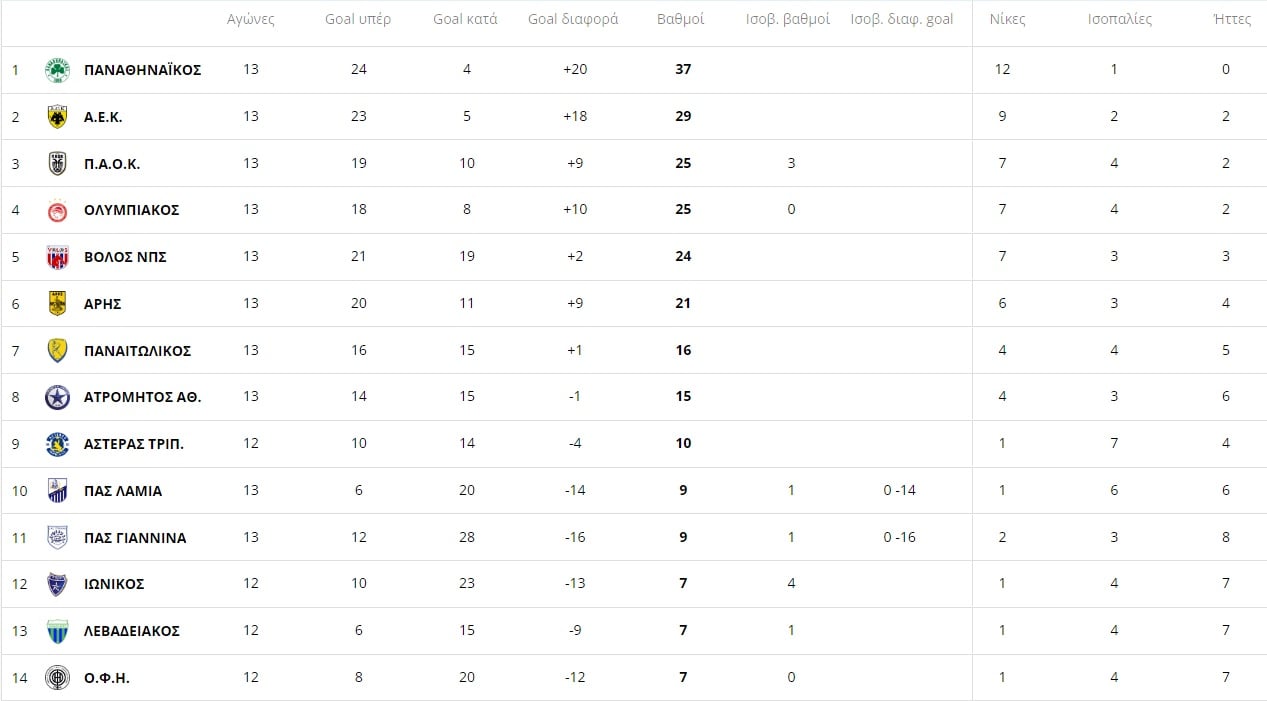Image resolution: width=1267 pixels, height=701 pixels.
Task: Click the AEK yellow eagle logo
Action: point(57,117)
